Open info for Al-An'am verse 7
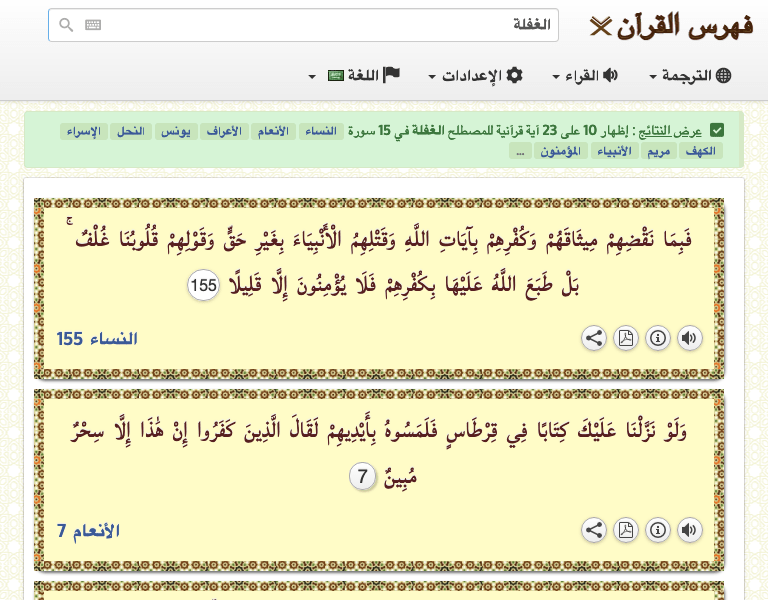 tap(657, 530)
